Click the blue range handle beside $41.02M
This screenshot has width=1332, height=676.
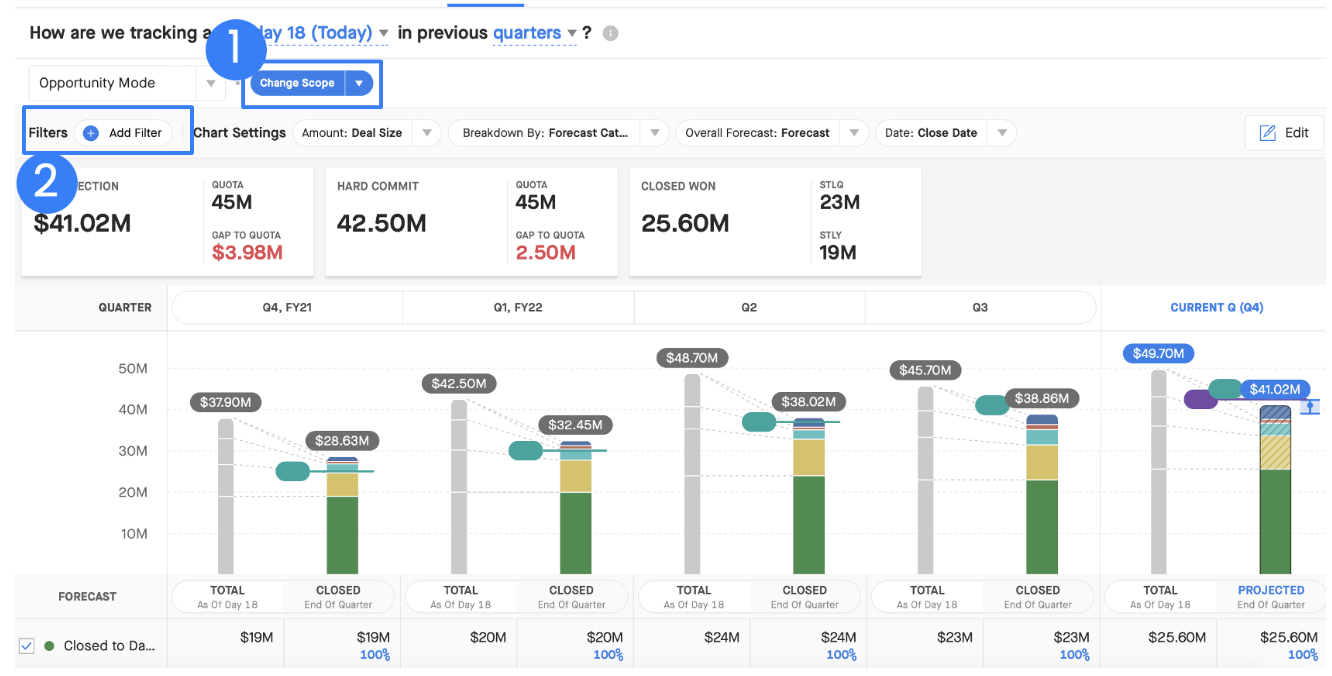1309,406
